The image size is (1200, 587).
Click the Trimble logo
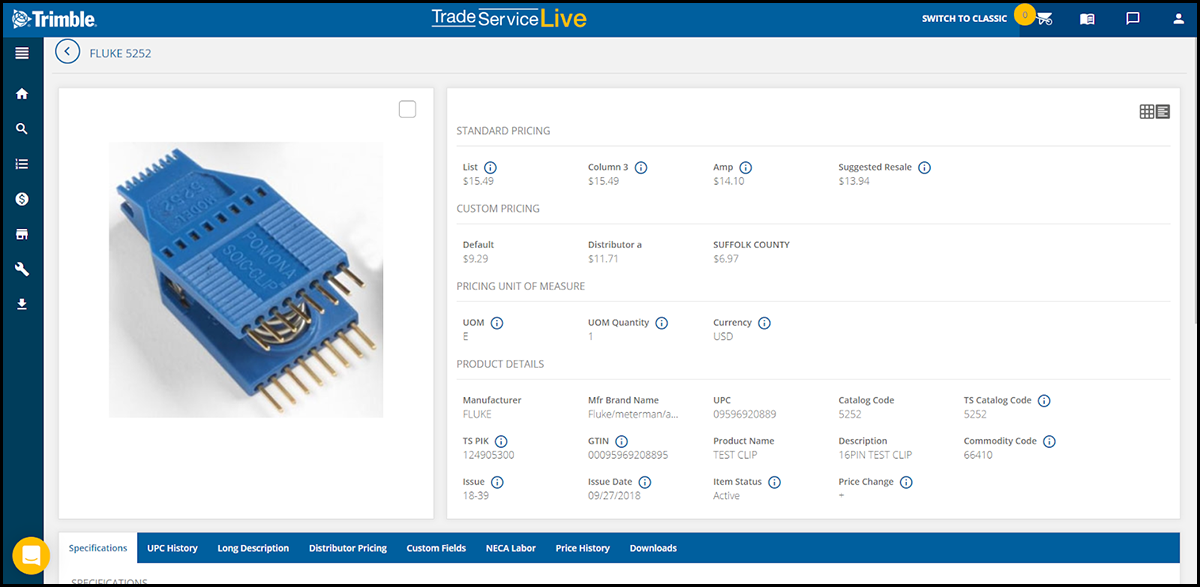56,19
